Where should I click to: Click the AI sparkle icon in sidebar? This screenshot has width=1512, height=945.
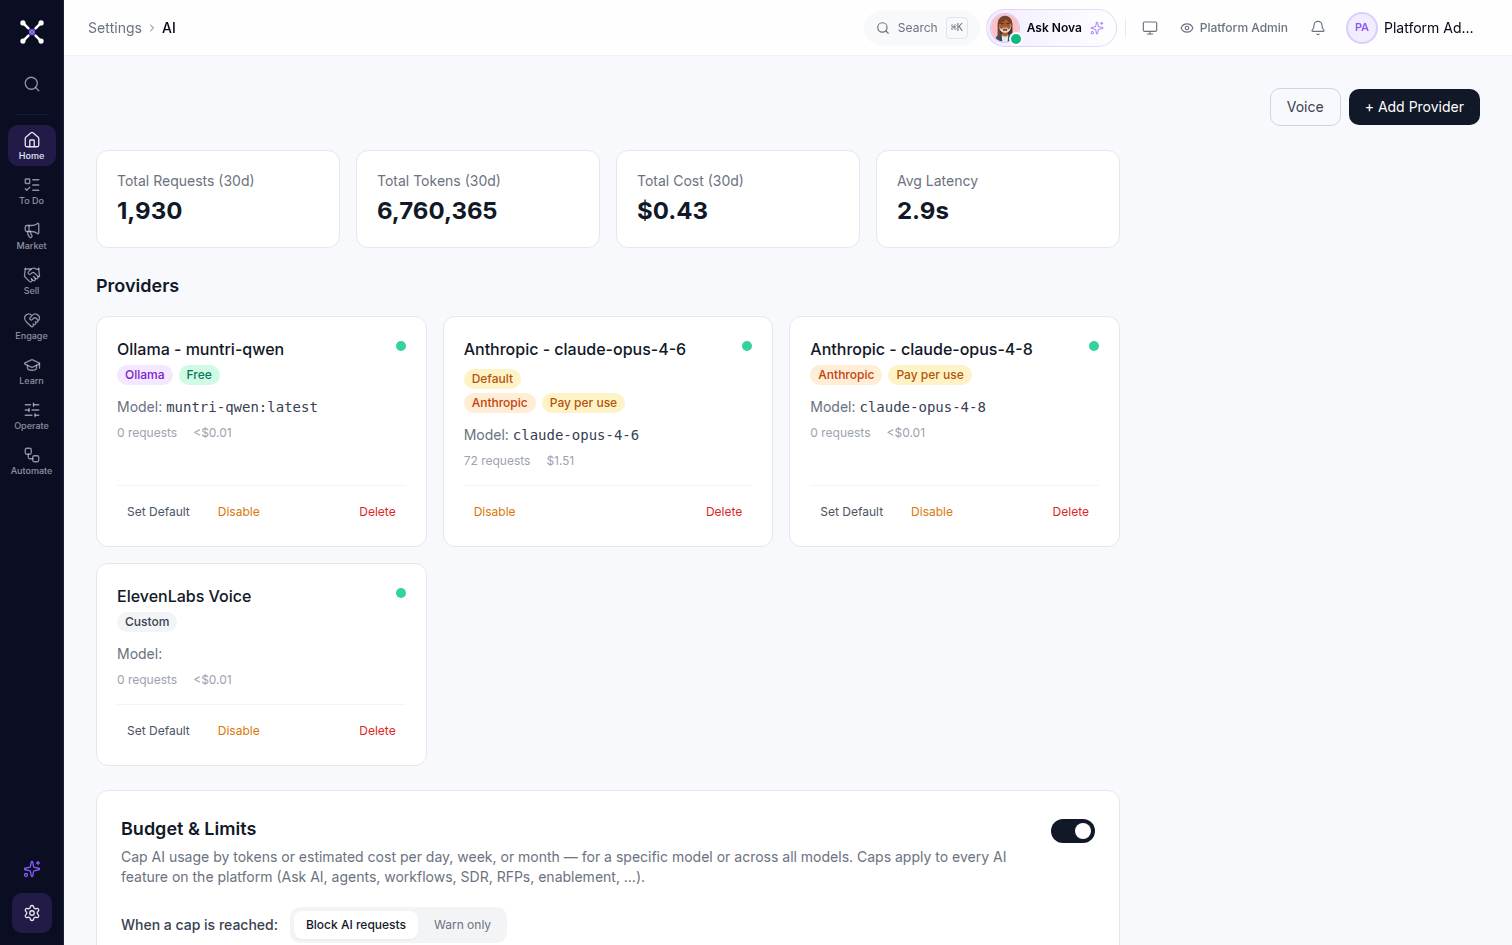pyautogui.click(x=32, y=869)
